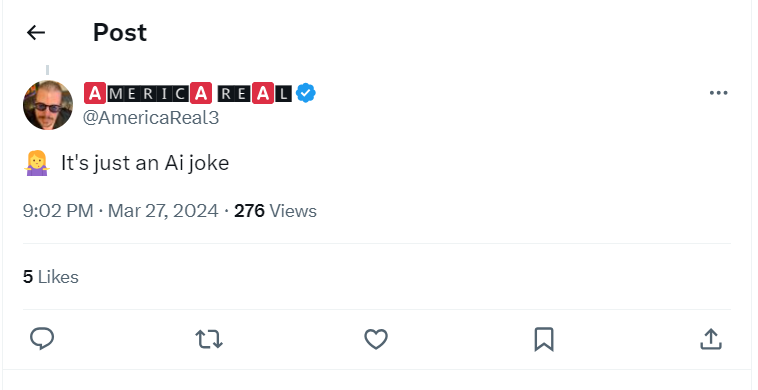
Task: Go back using the left arrow
Action: click(36, 33)
